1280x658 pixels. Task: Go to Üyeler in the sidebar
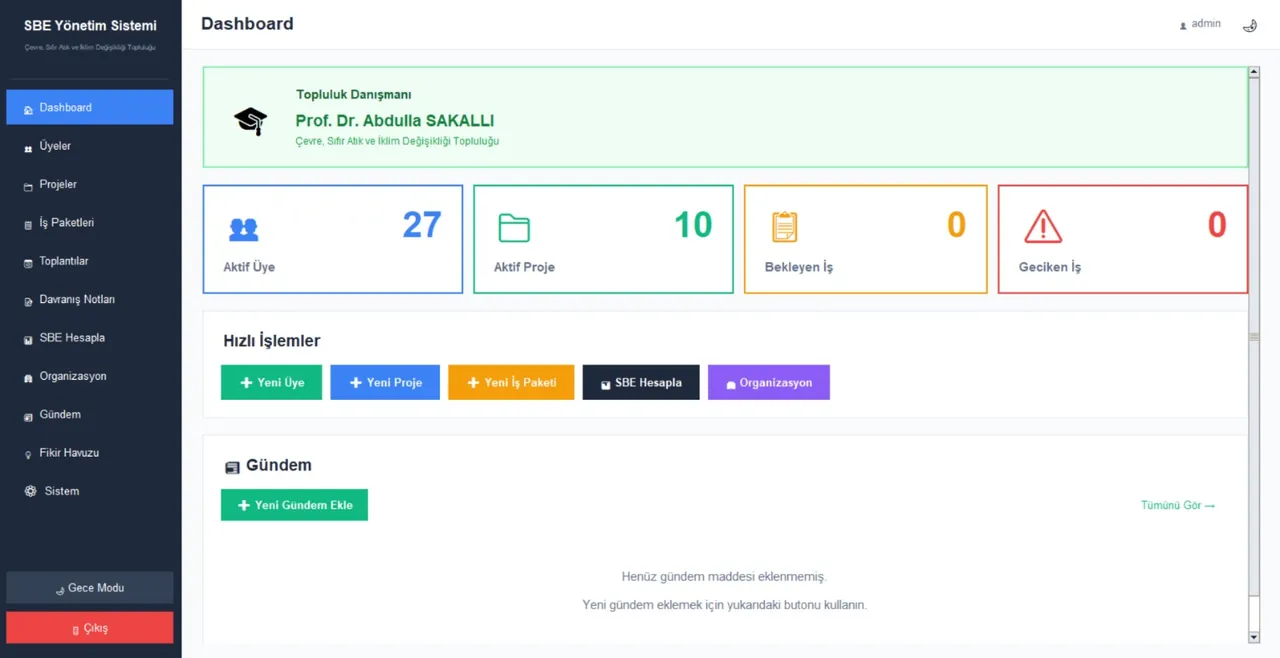pos(90,146)
